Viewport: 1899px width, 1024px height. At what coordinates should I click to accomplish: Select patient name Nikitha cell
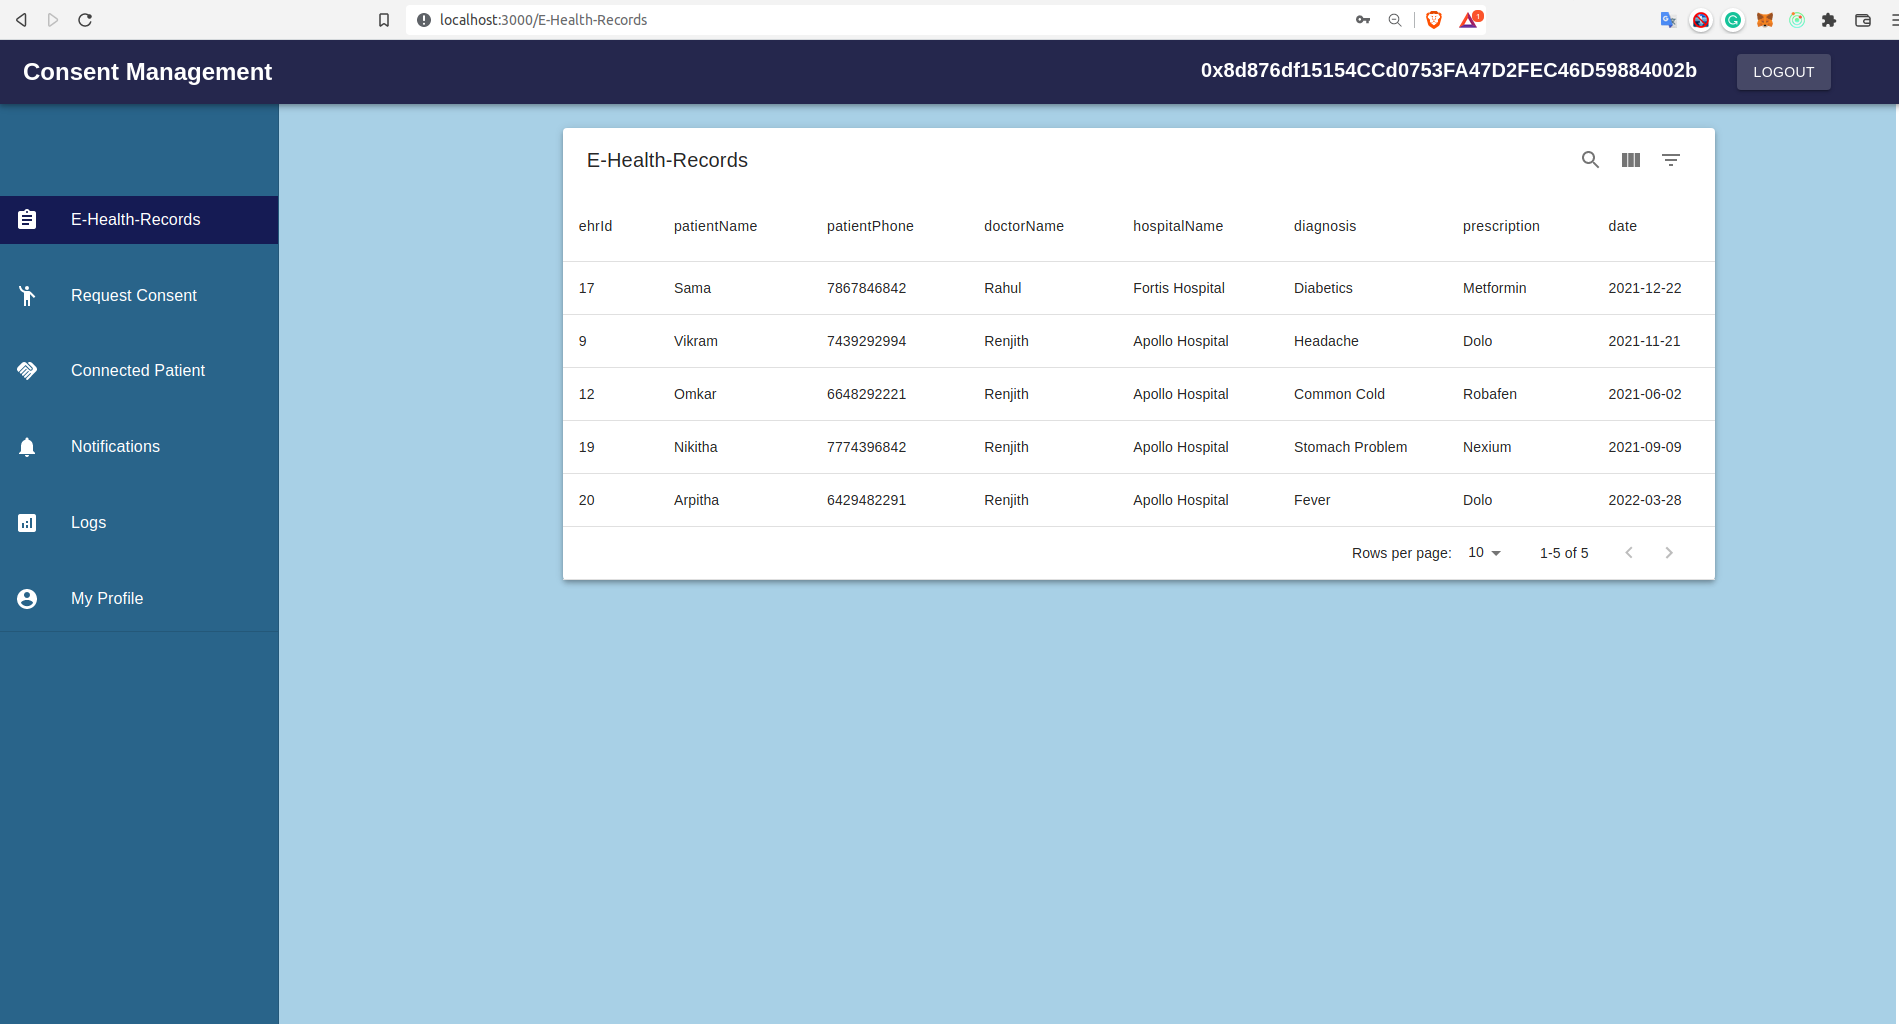tap(696, 447)
